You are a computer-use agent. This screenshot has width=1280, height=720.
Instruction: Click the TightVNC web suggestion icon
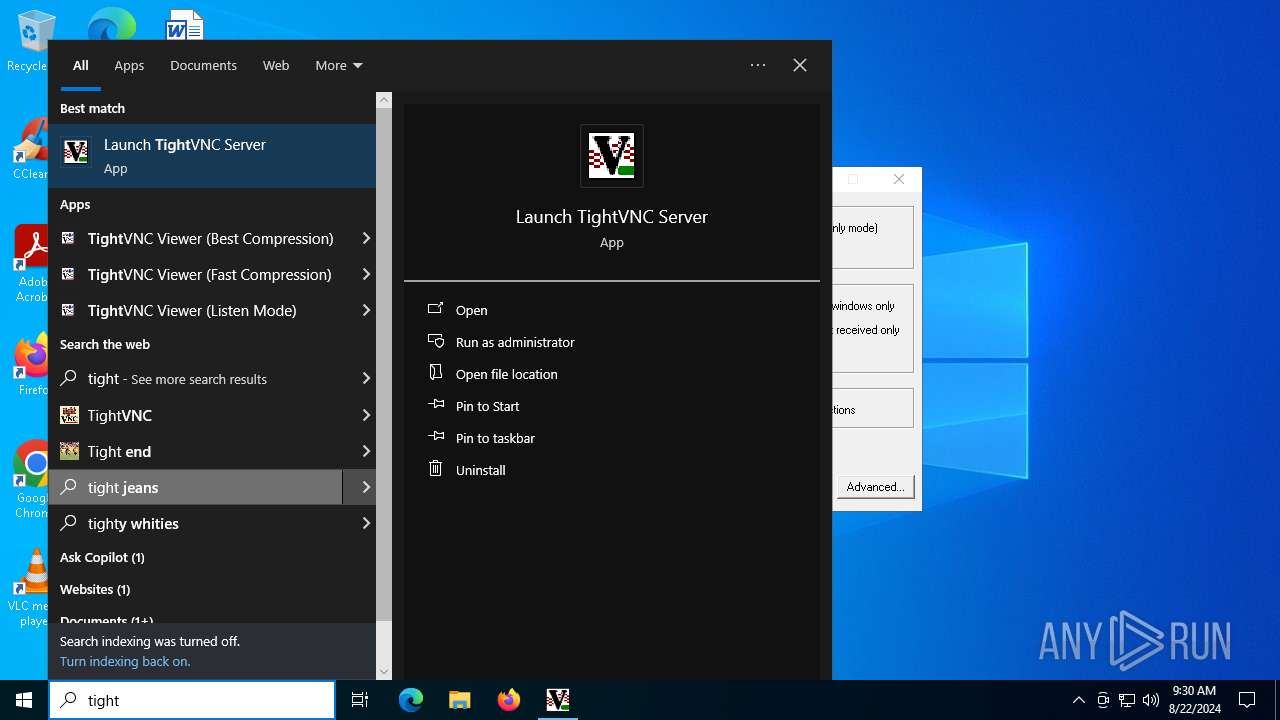click(x=69, y=415)
